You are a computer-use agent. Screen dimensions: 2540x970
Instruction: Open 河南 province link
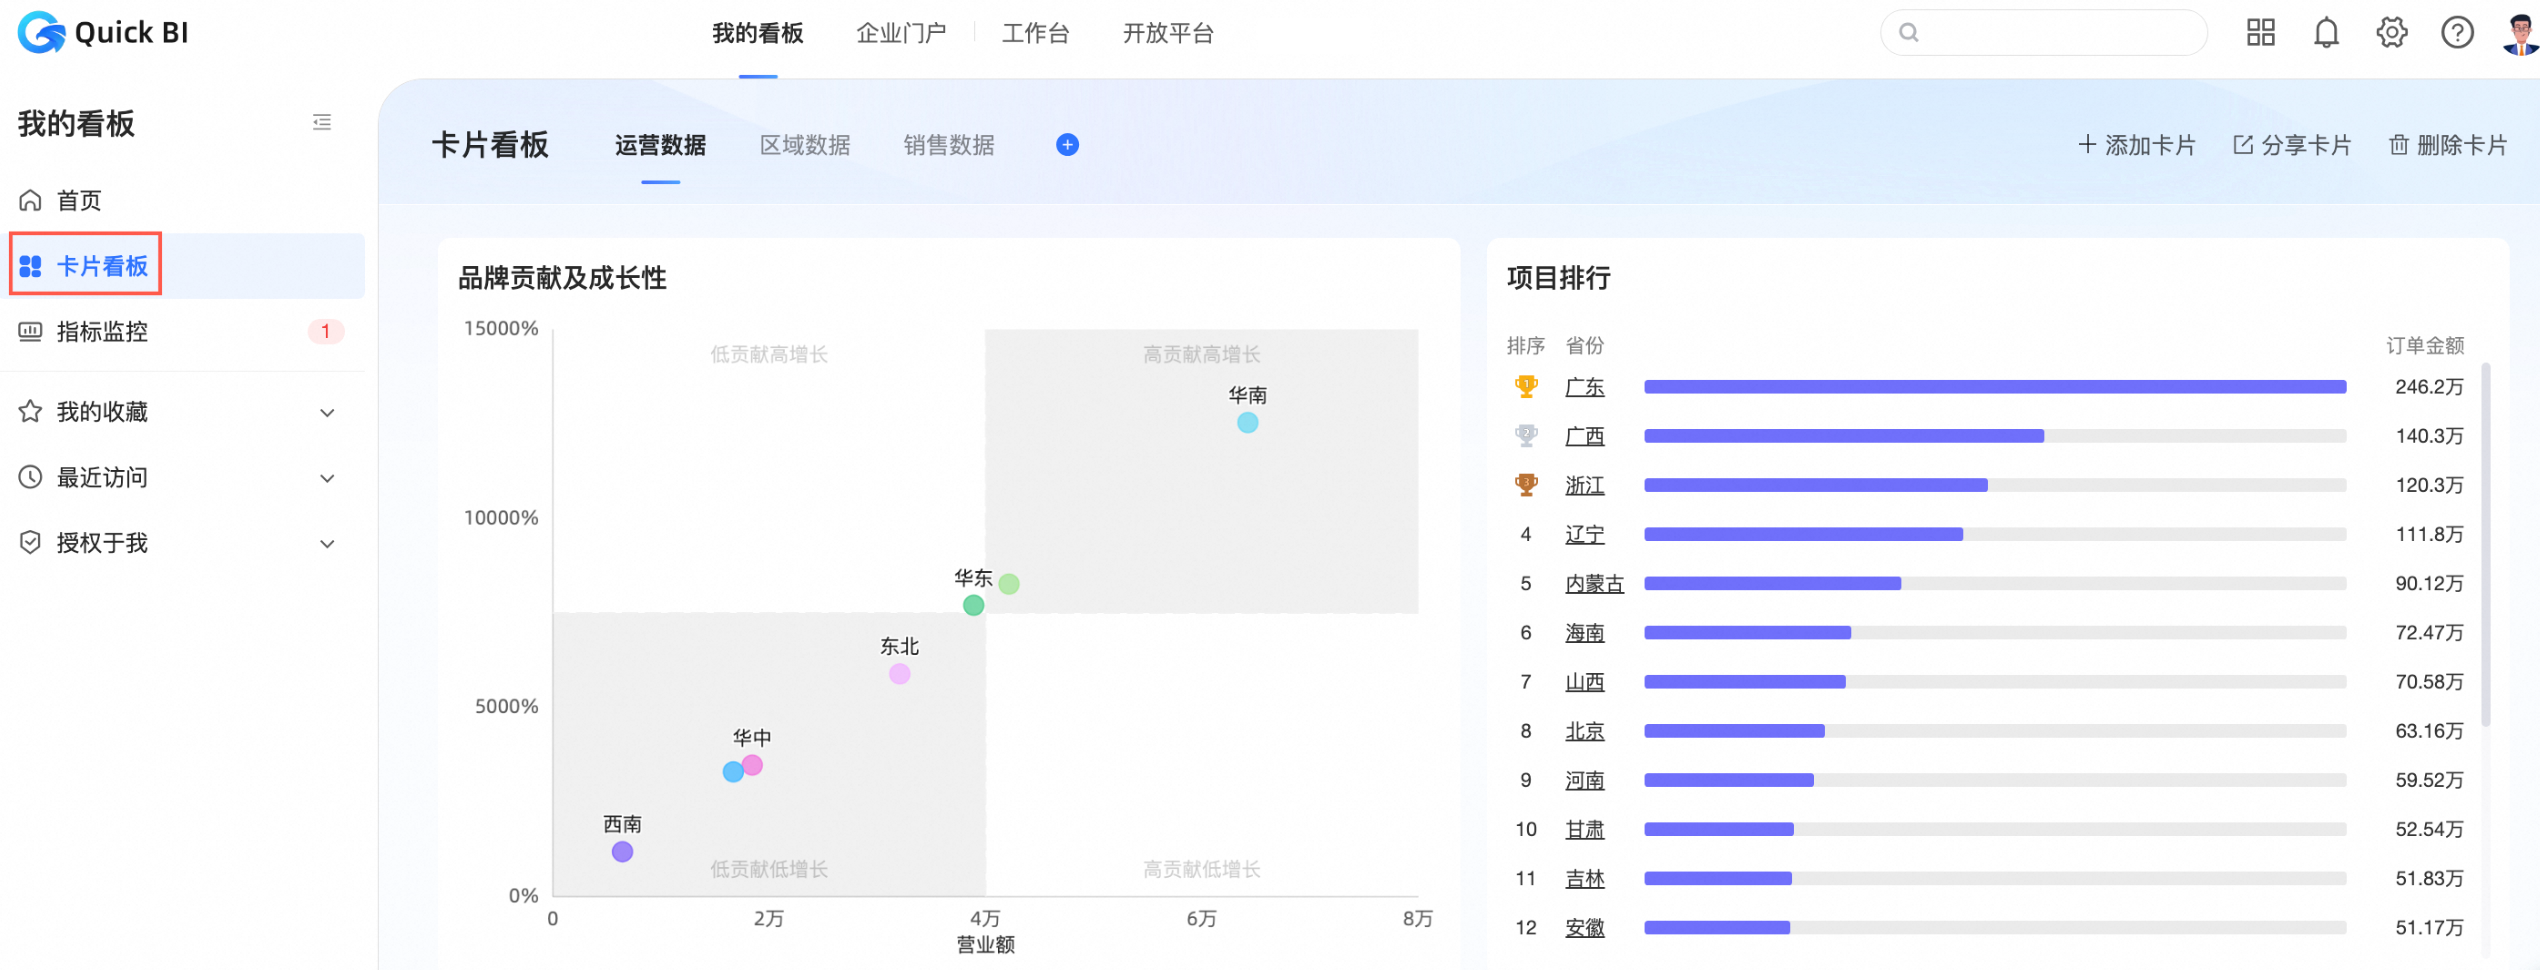tap(1584, 780)
